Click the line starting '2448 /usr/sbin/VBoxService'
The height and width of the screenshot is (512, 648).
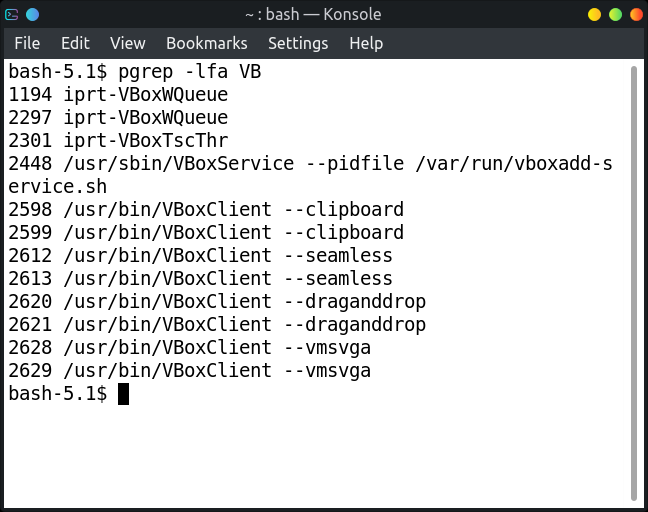(x=310, y=164)
